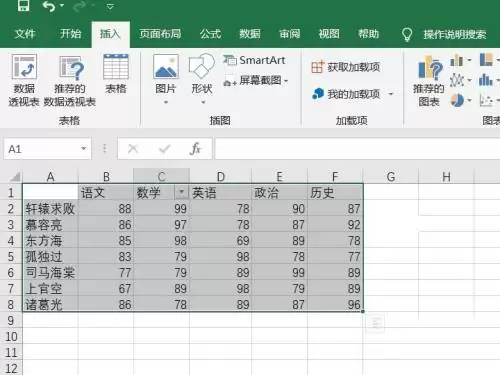Click the Undo arrow icon
Viewport: 500px width, 375px height.
(x=49, y=6)
